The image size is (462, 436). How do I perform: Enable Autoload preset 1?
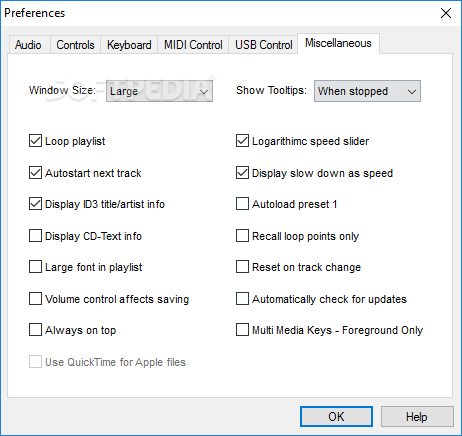pyautogui.click(x=242, y=204)
